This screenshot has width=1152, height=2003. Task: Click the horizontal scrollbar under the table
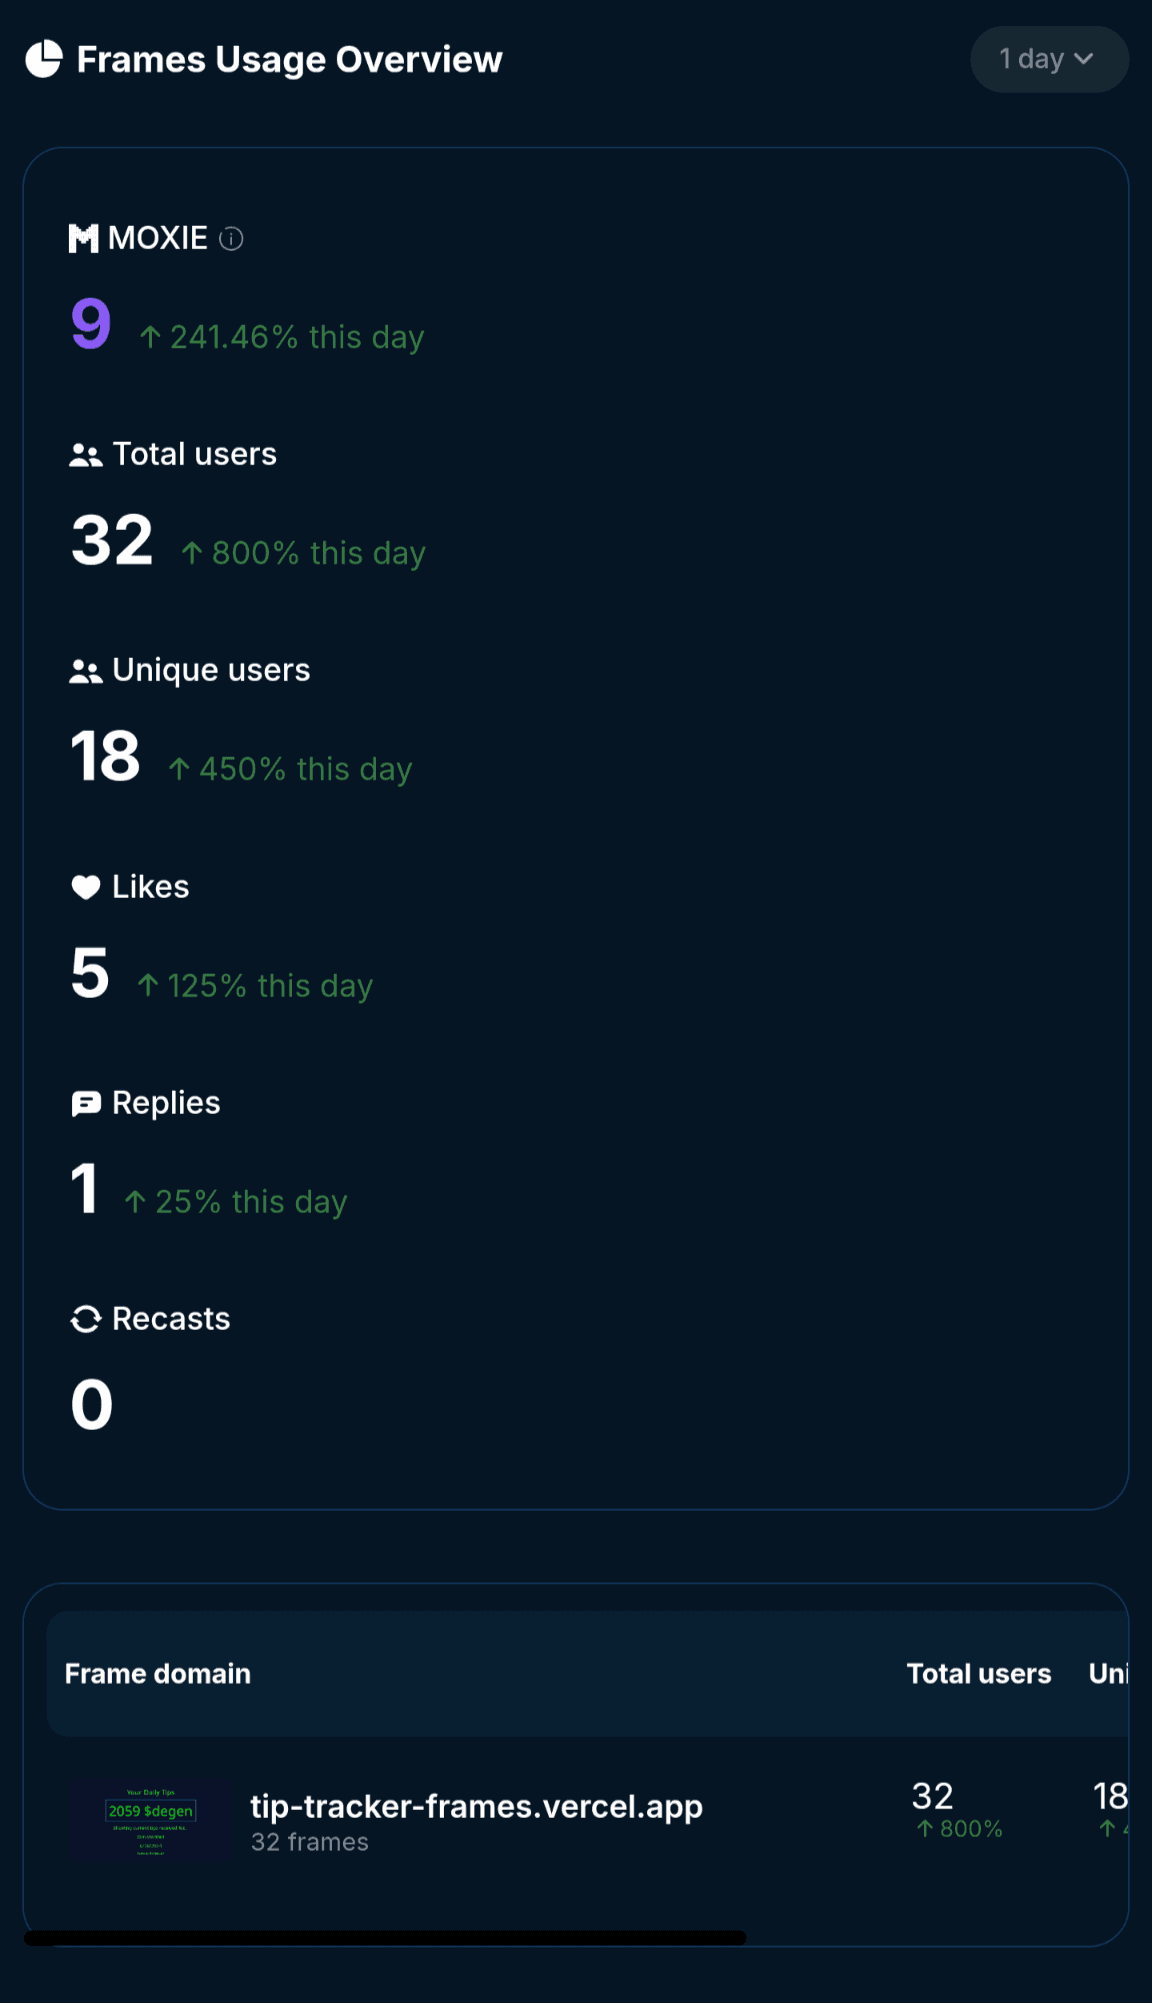click(385, 1938)
